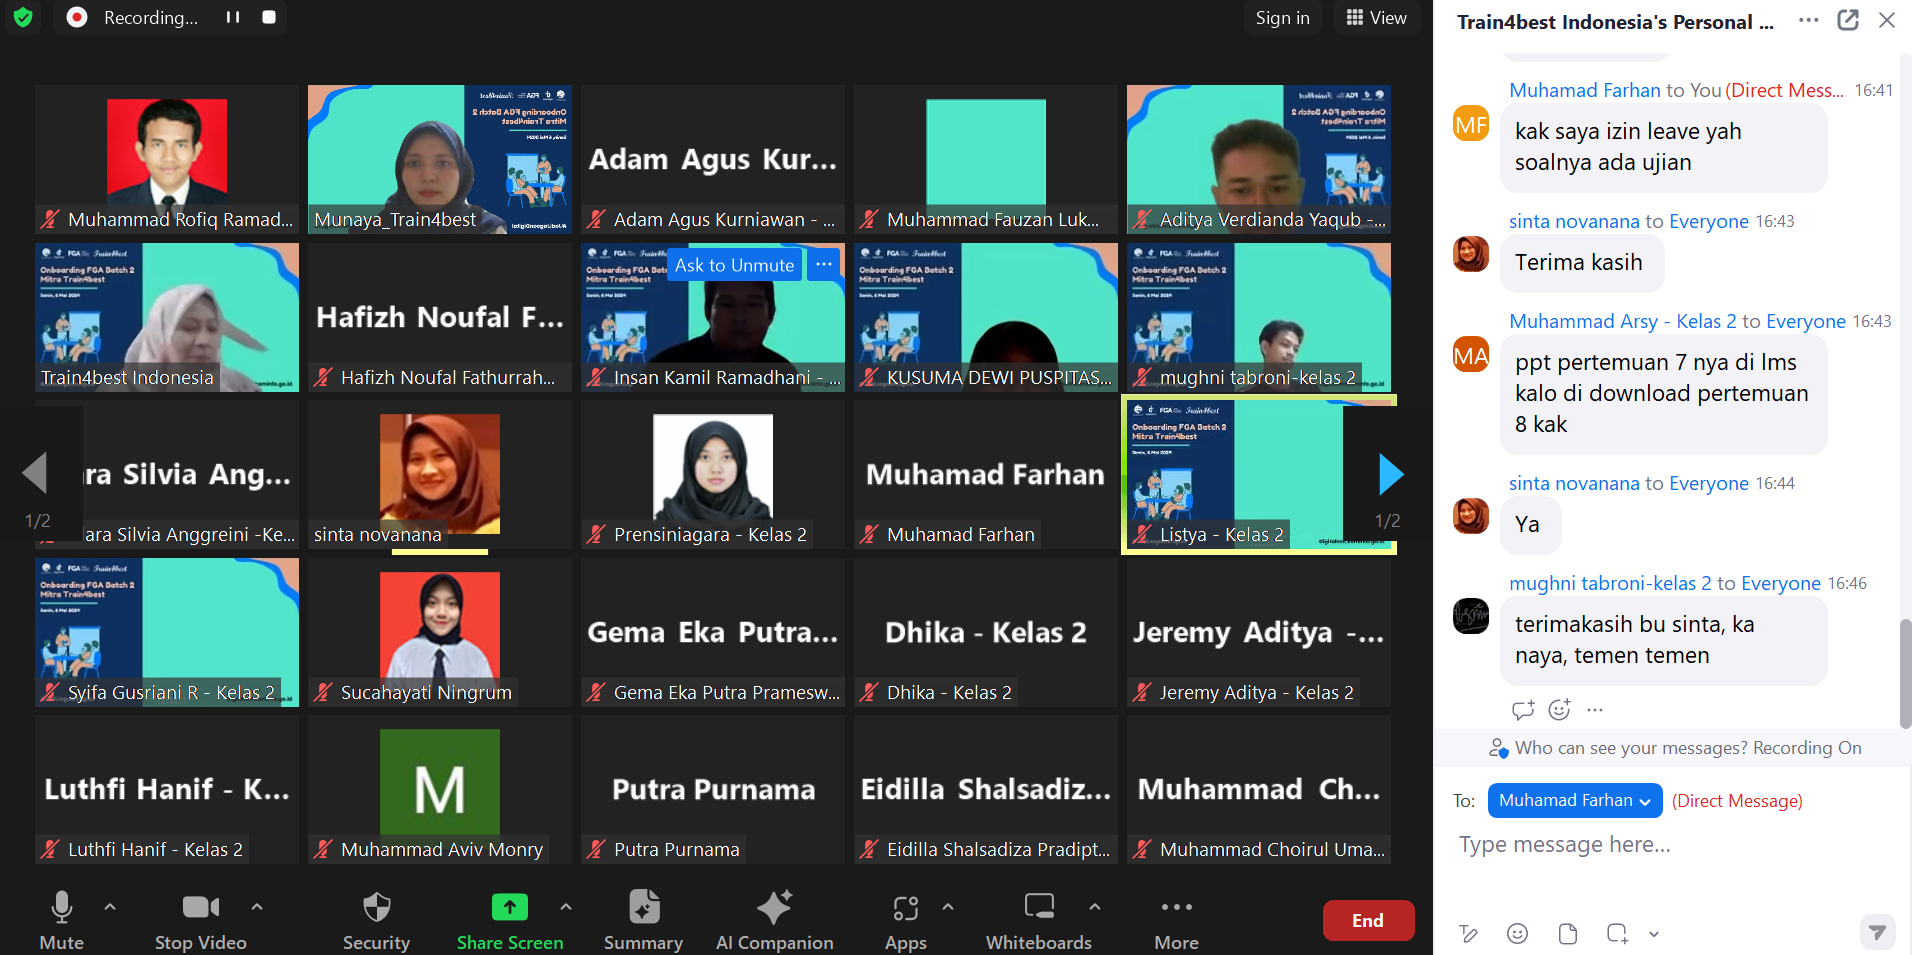Open the More toolbar menu
Viewport: 1912px width, 955px height.
[x=1176, y=908]
